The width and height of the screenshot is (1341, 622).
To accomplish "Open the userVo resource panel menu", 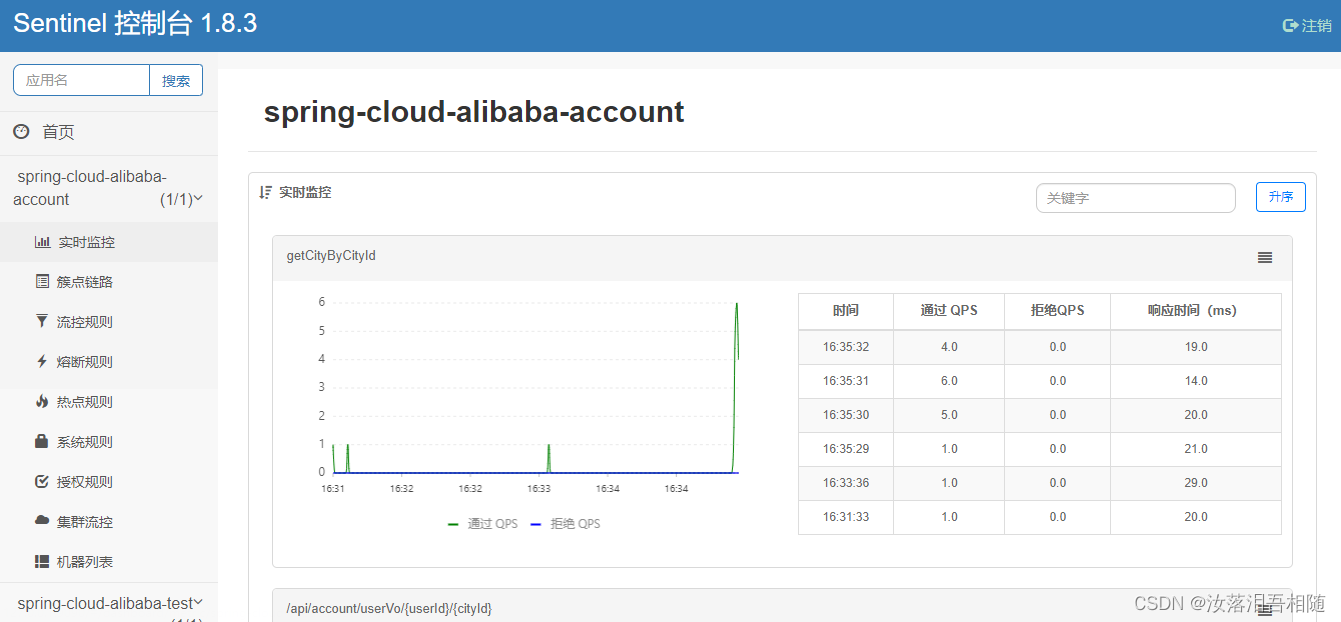I will click(x=1264, y=608).
